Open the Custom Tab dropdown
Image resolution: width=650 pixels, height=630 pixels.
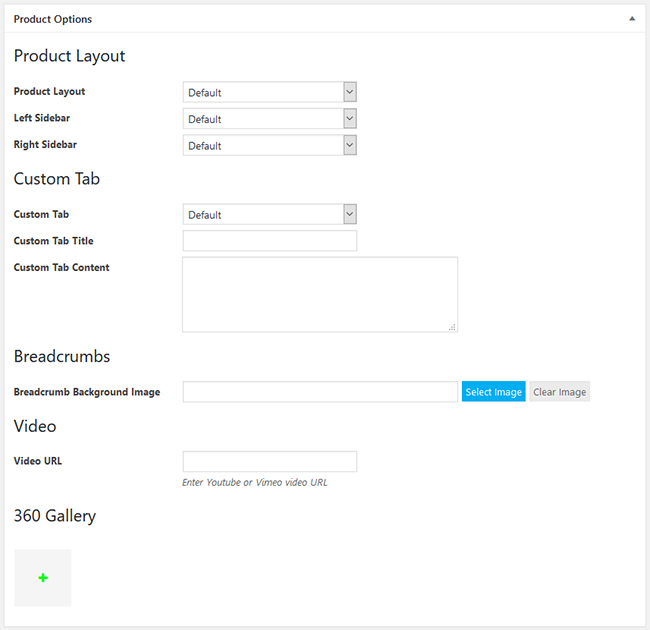tap(269, 215)
